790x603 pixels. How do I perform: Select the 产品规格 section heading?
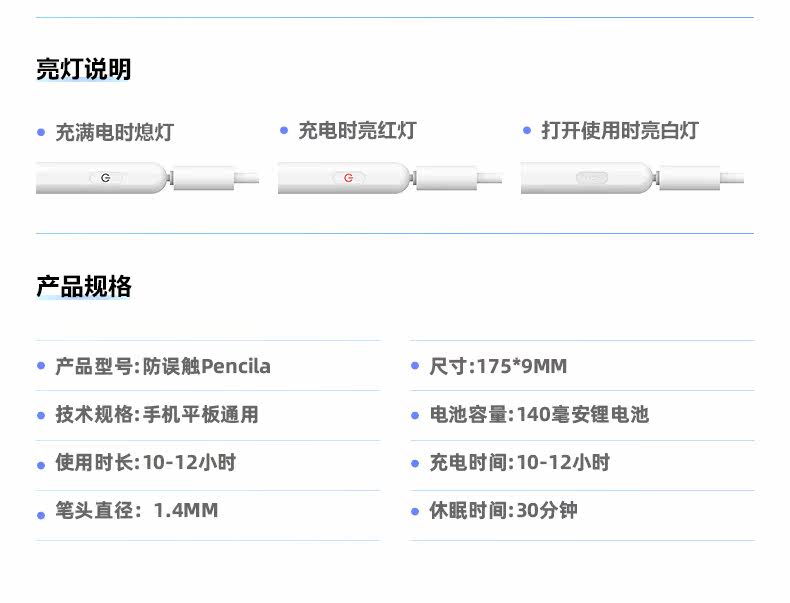84,286
